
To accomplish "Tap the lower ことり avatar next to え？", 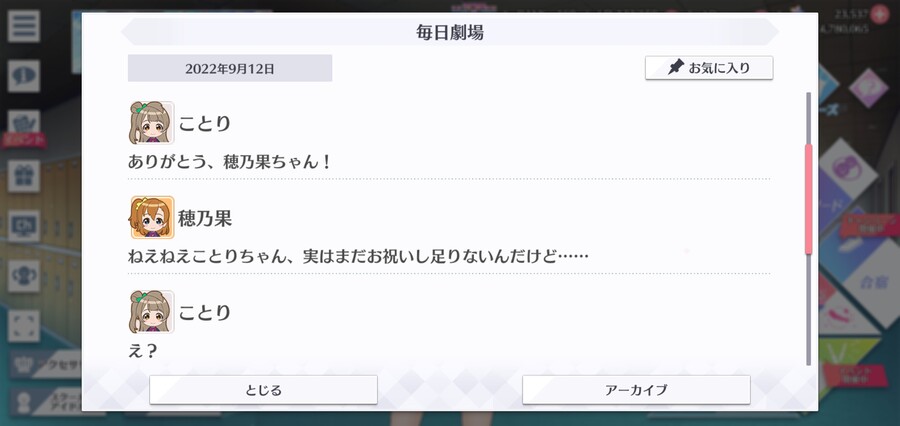I will point(152,312).
